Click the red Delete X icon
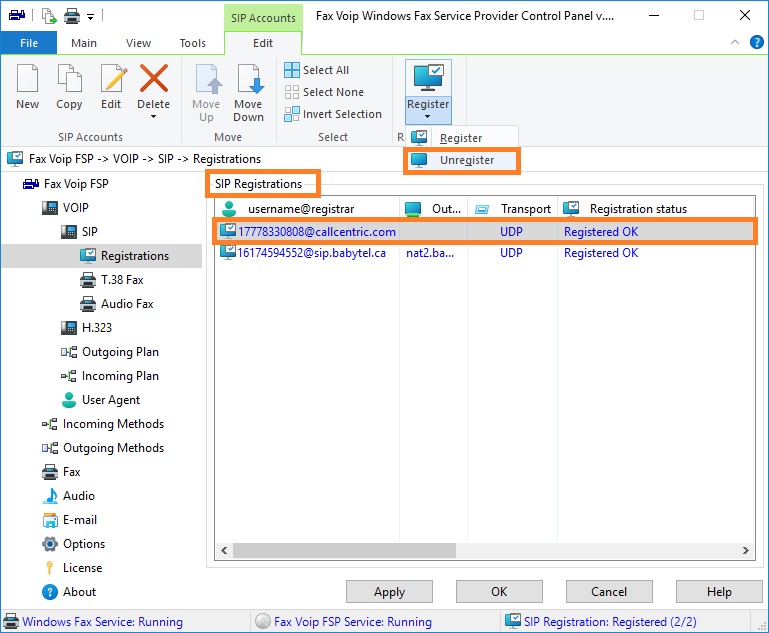This screenshot has width=769, height=633. [x=154, y=78]
